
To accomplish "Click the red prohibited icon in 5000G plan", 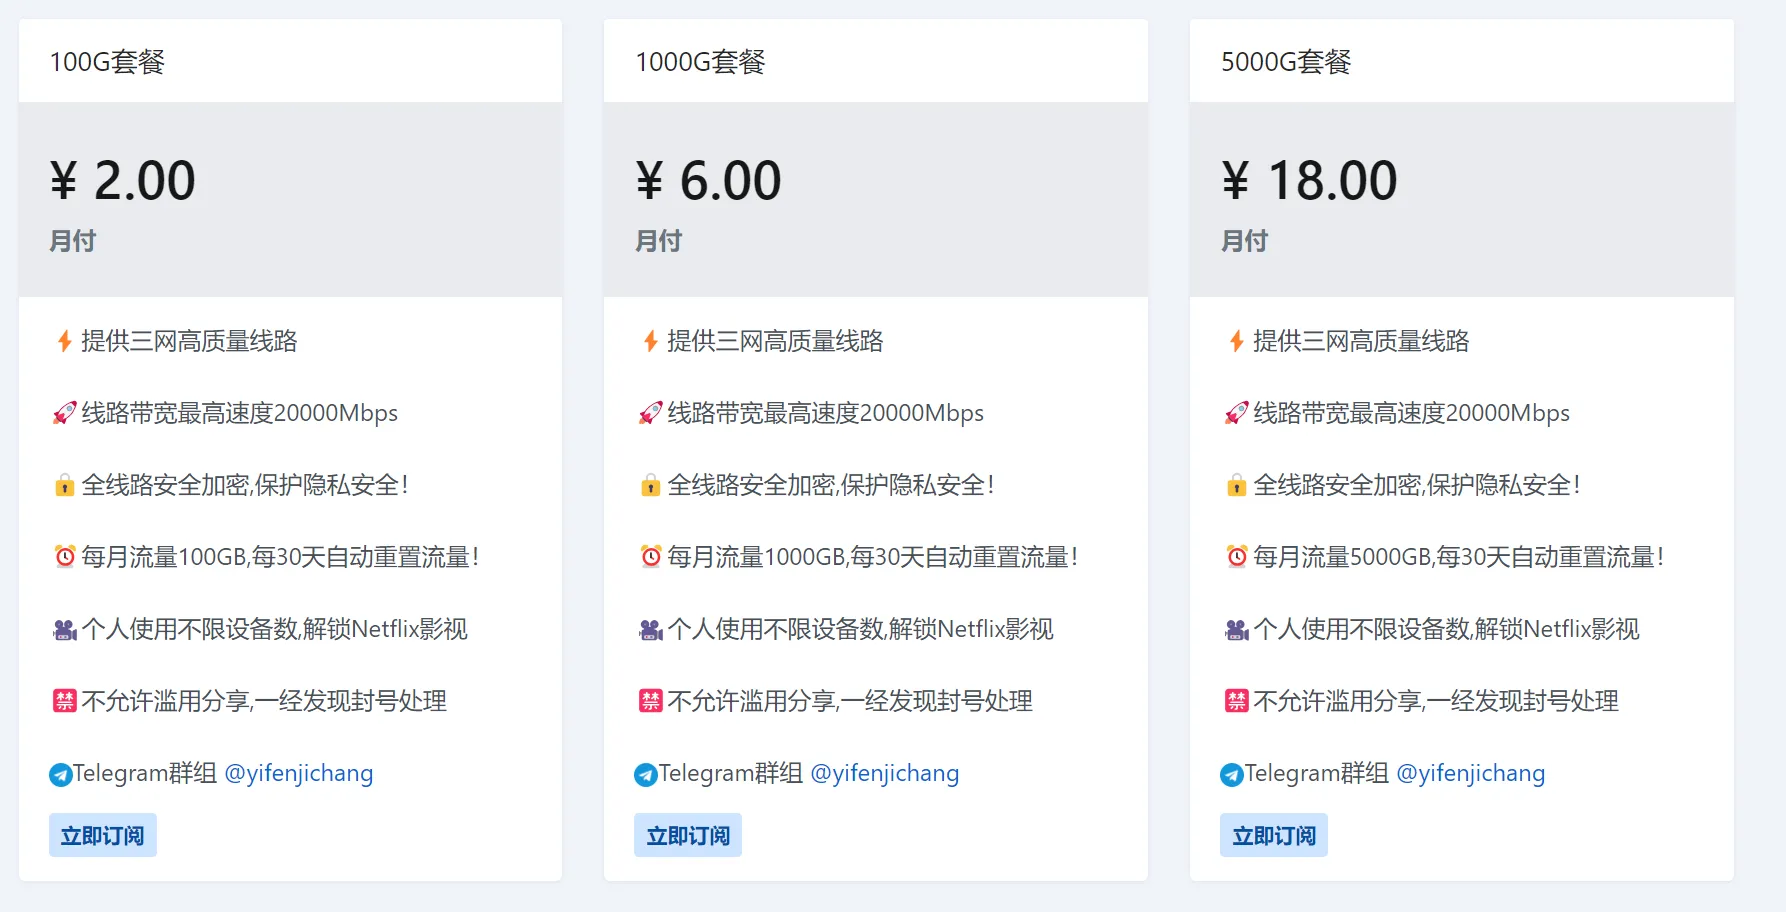I will tap(1236, 701).
